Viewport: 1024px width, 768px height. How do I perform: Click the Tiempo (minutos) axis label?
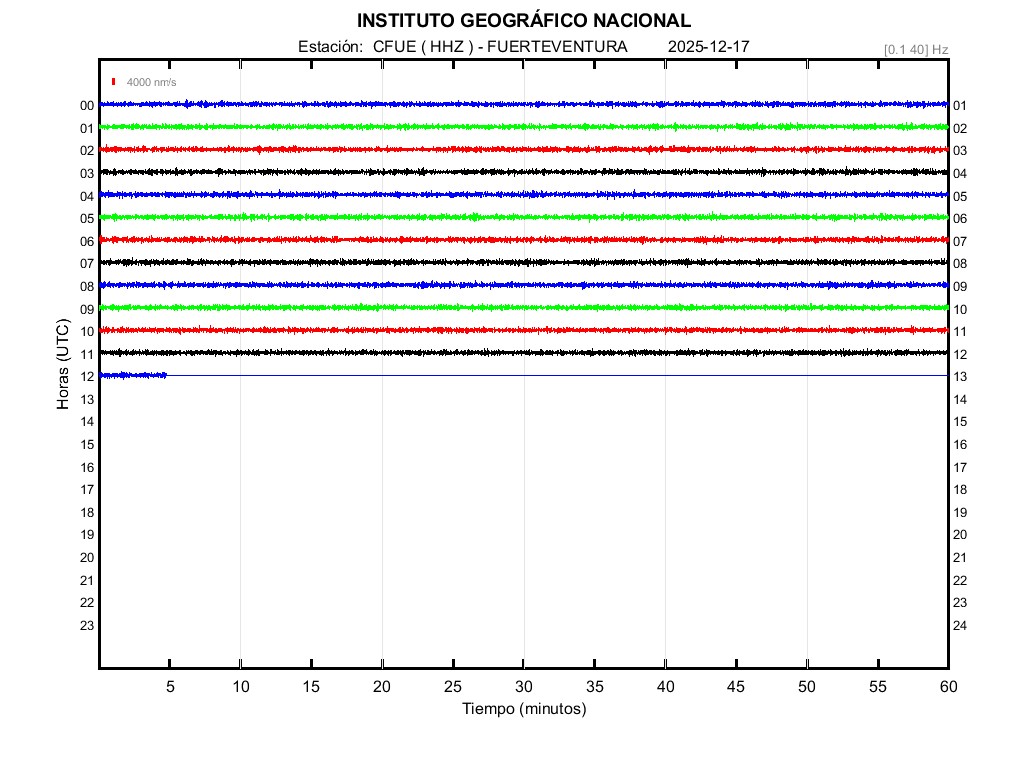[523, 709]
